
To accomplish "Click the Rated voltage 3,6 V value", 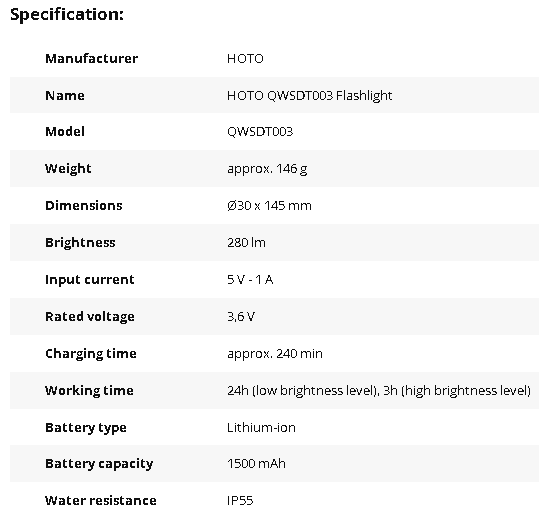I will click(x=241, y=317).
